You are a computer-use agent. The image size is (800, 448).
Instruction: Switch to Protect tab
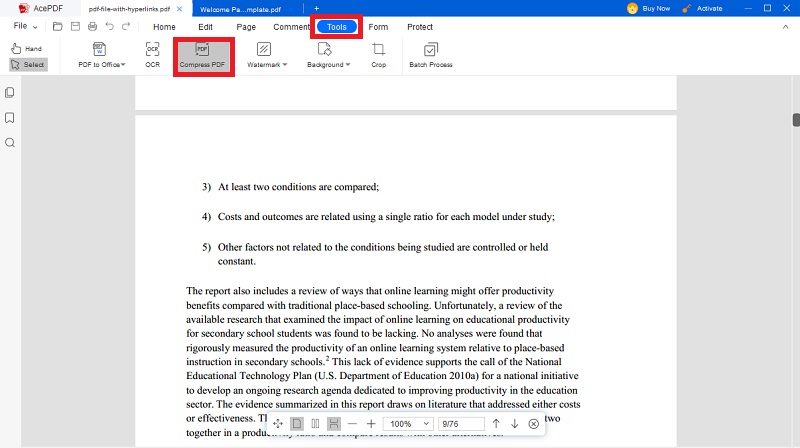(x=420, y=27)
